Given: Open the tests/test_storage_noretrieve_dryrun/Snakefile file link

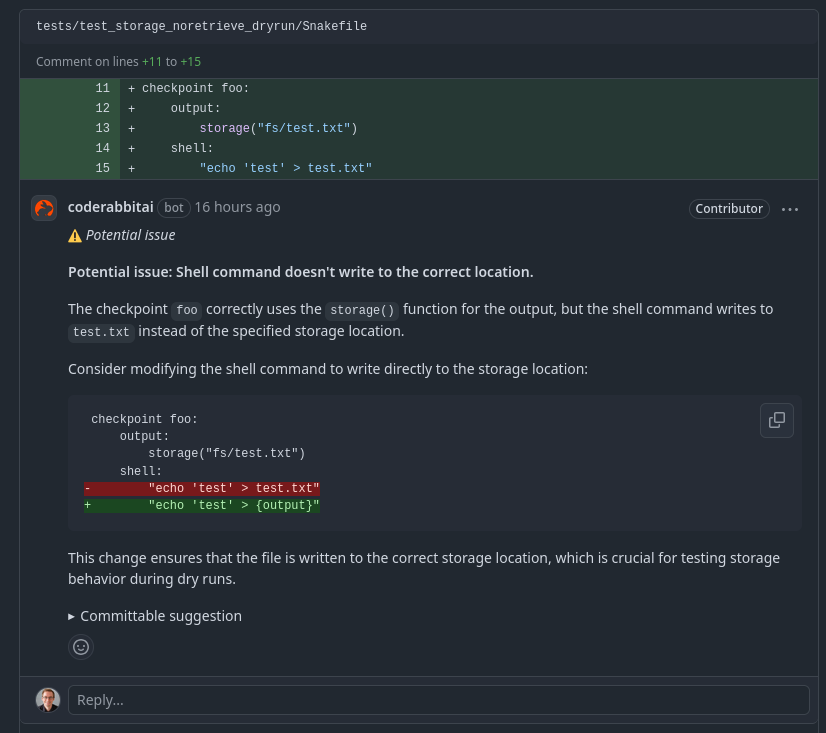Looking at the screenshot, I should [x=201, y=26].
